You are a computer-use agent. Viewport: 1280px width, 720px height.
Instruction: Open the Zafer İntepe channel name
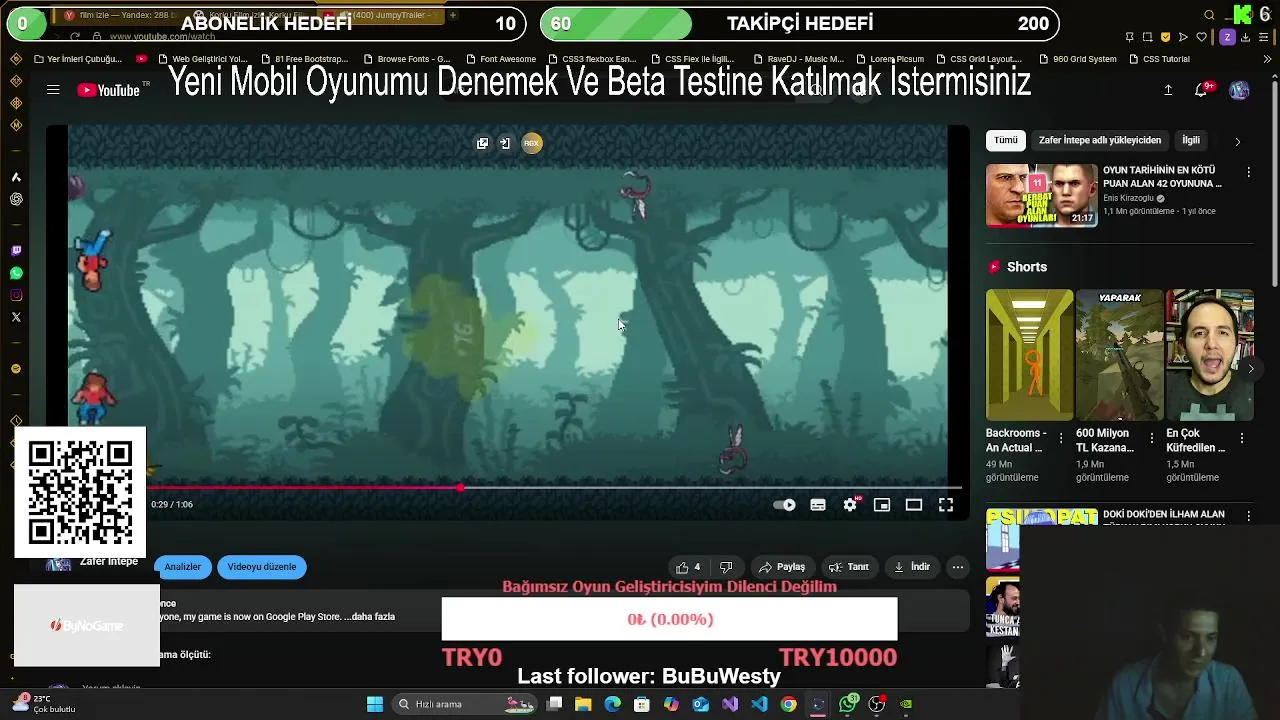point(108,561)
